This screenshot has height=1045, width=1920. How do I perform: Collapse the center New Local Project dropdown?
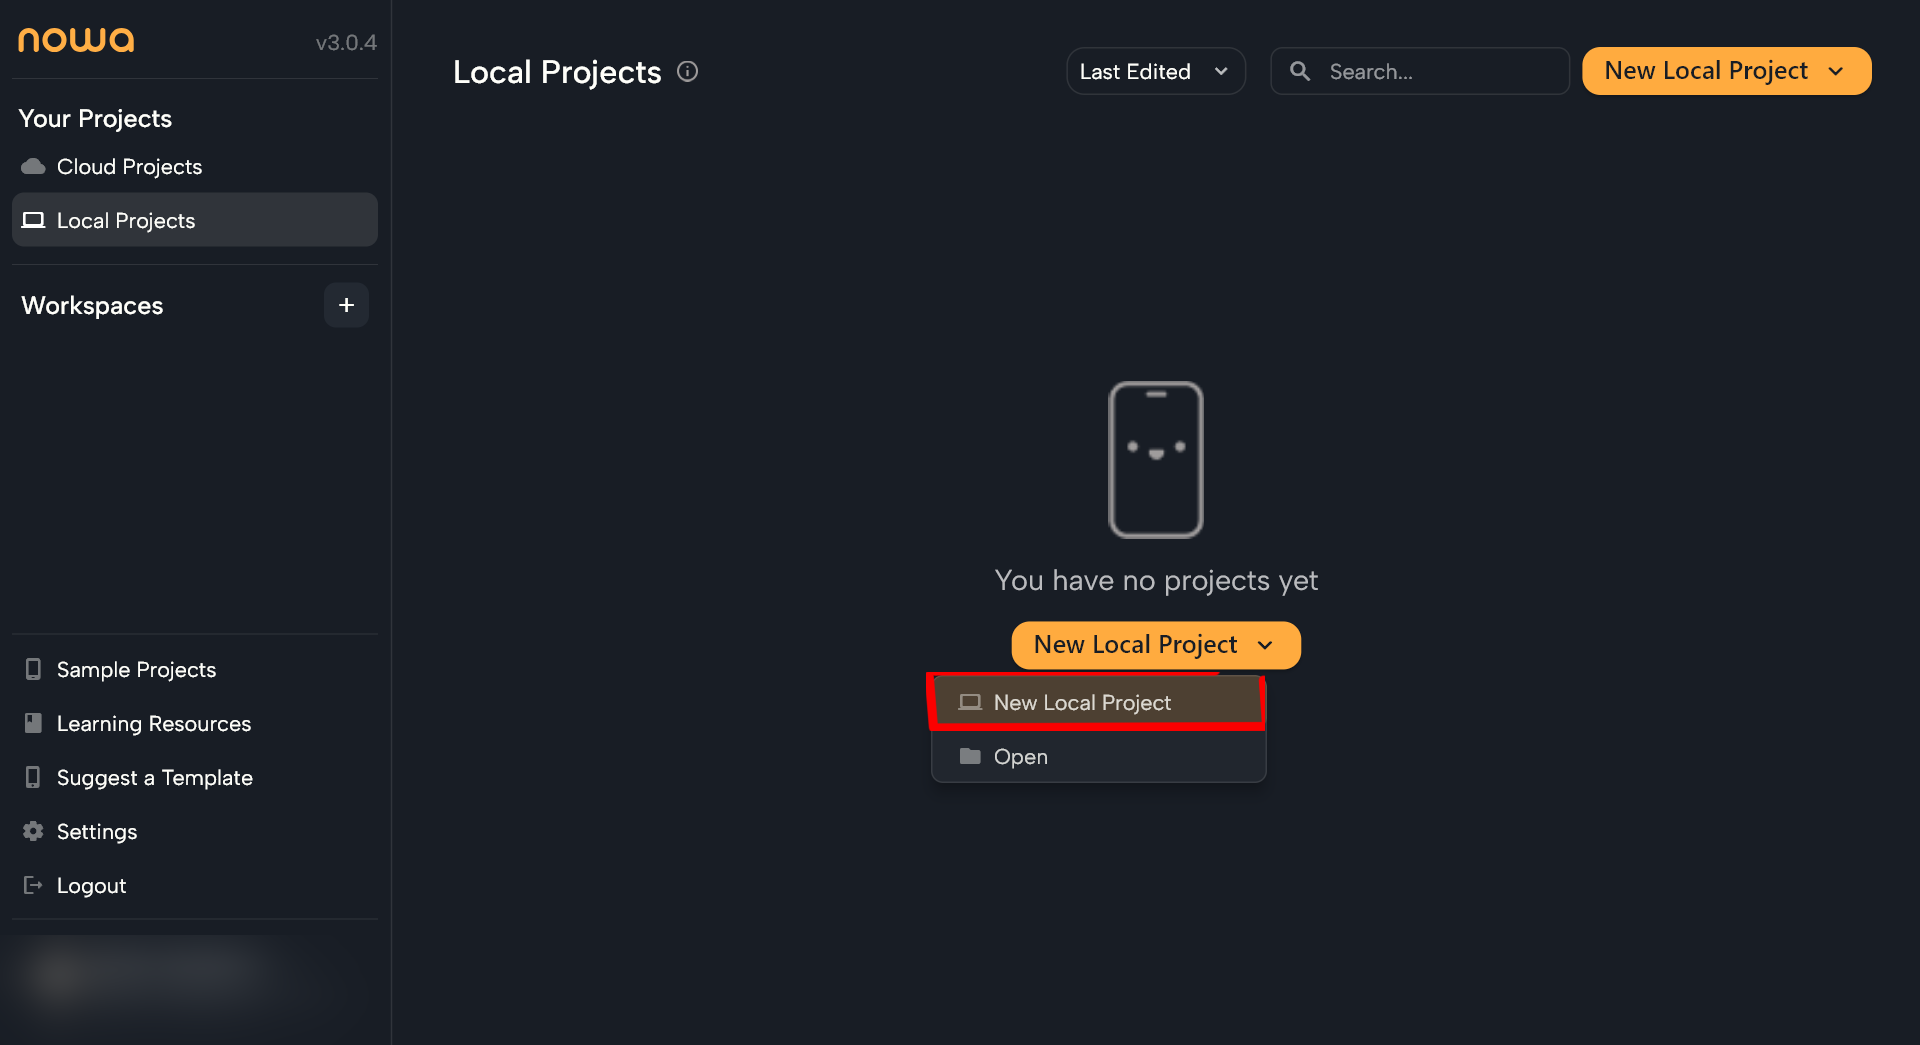click(1155, 645)
